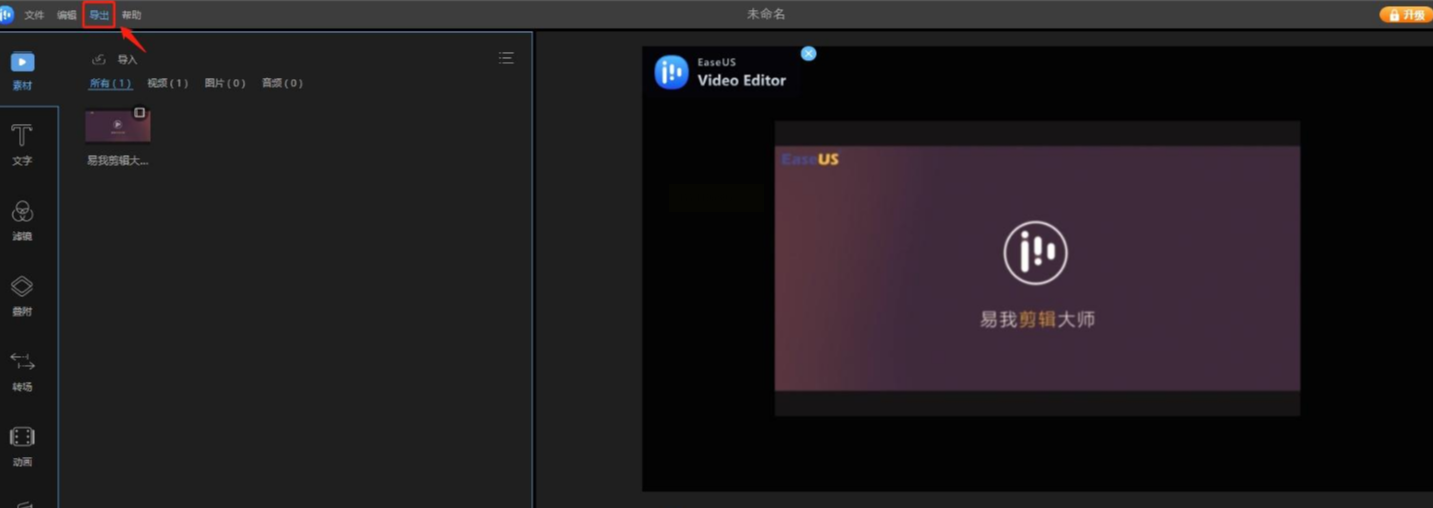
Task: Select the 易我剪辑大师 video thumbnail
Action: tap(117, 127)
